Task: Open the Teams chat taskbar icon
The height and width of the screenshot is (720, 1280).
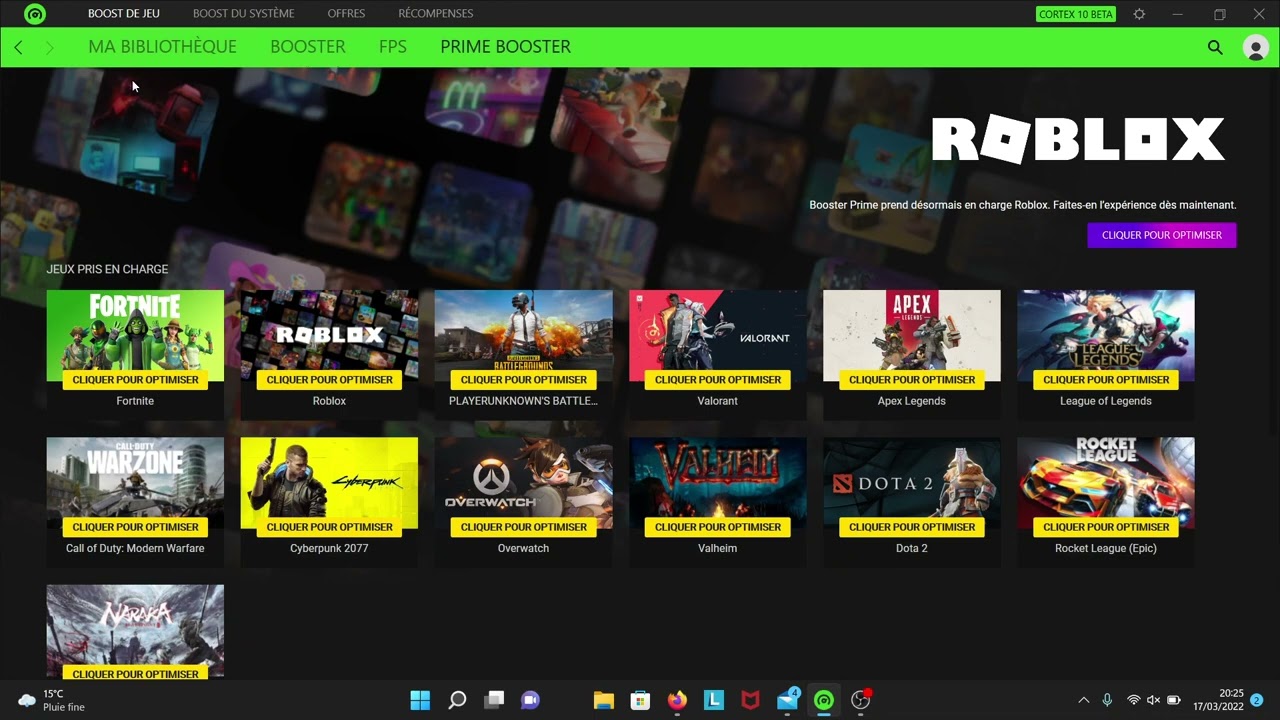Action: click(530, 700)
